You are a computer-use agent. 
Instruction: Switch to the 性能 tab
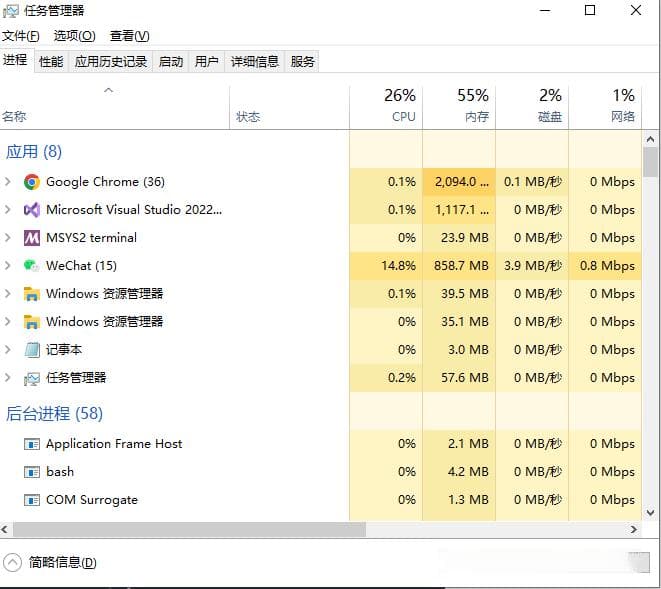coord(51,62)
